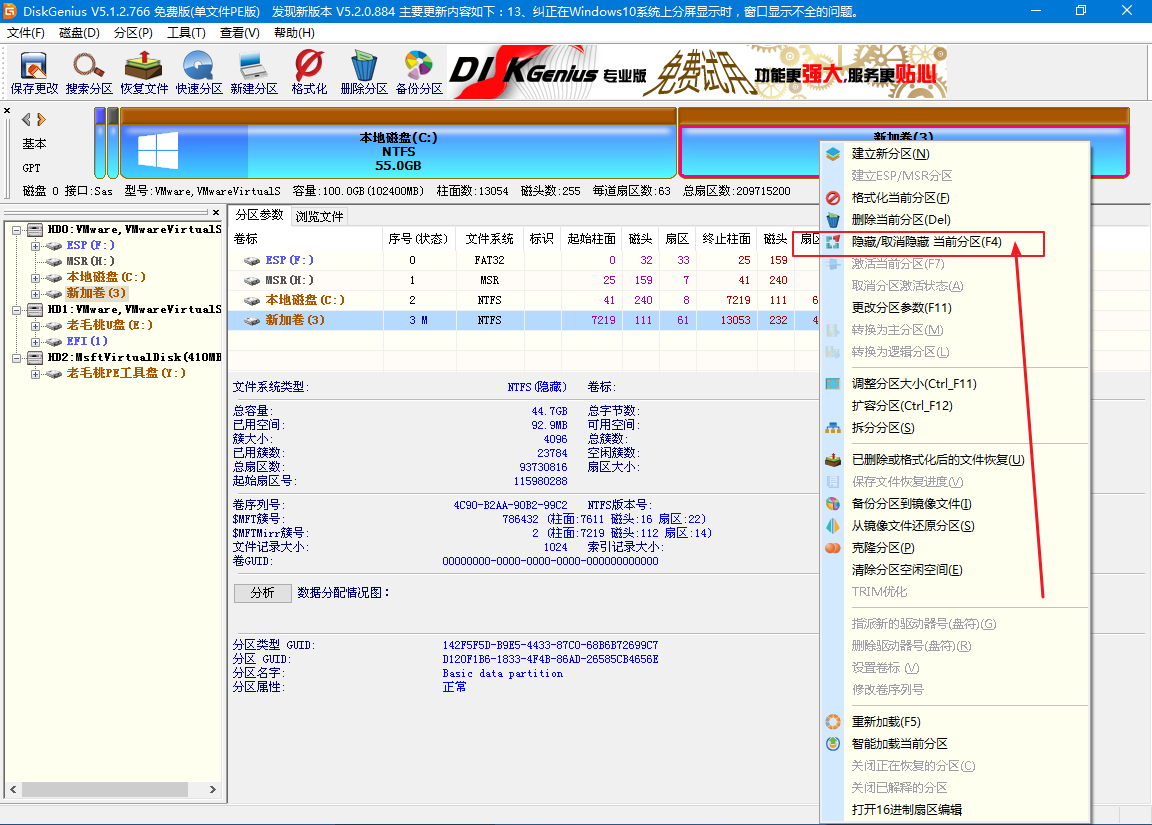Click the icon beside 建立新分区(N)
Image resolution: width=1152 pixels, height=825 pixels.
(832, 154)
